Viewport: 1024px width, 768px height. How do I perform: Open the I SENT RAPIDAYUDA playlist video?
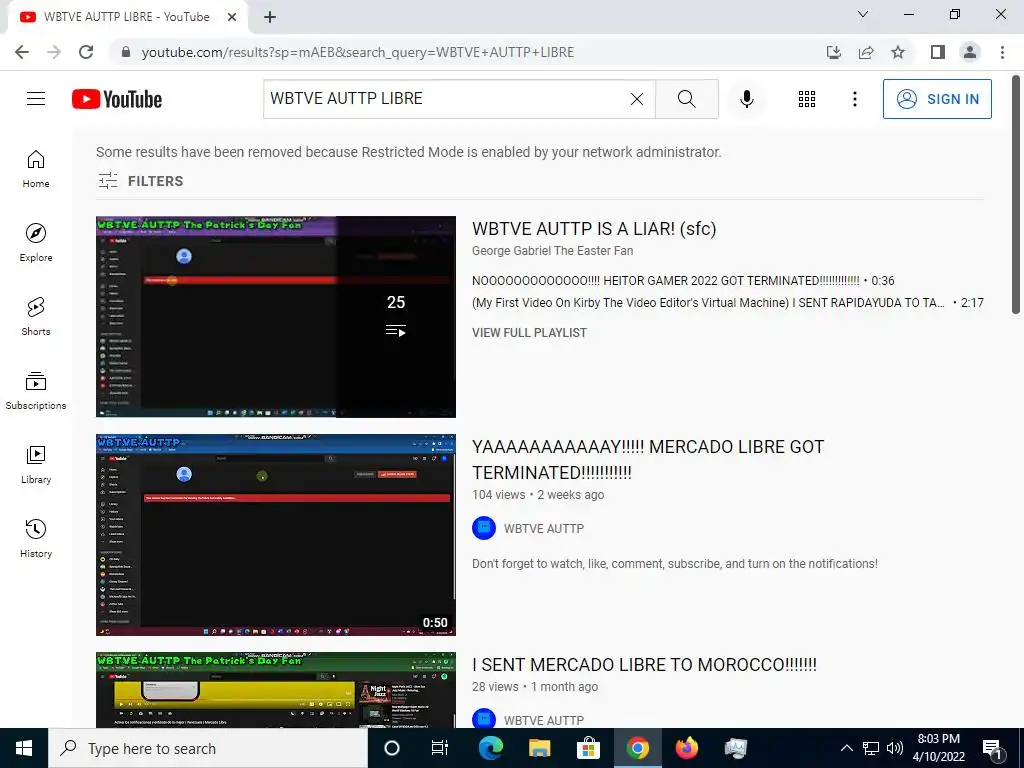[x=728, y=303]
